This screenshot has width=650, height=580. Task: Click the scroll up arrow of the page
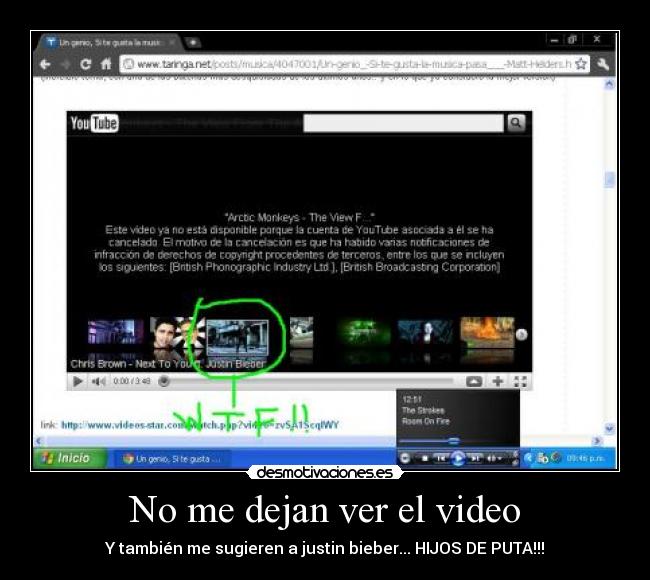pos(609,84)
